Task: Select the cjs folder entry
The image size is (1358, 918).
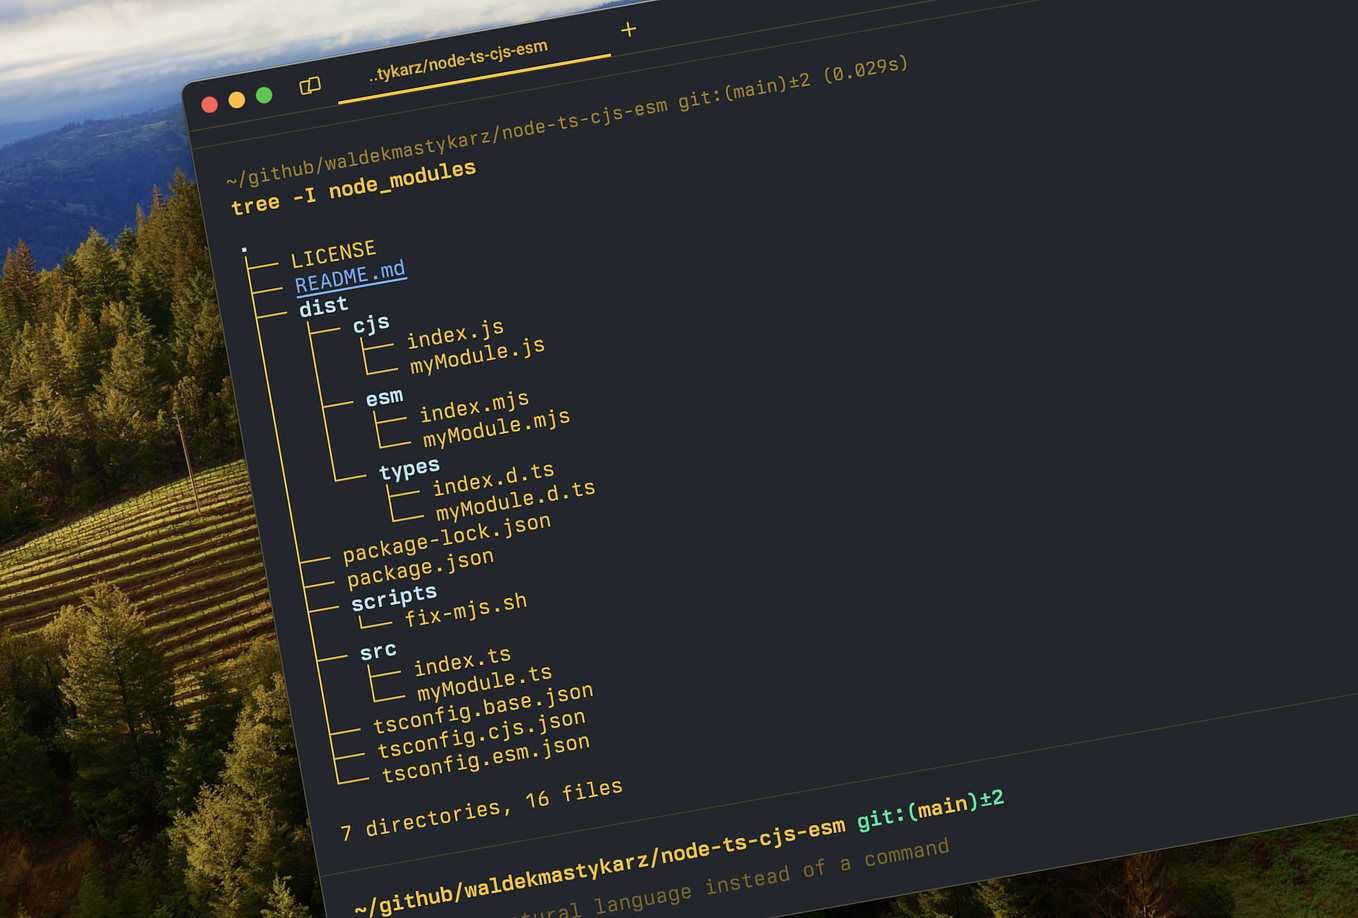Action: 370,323
